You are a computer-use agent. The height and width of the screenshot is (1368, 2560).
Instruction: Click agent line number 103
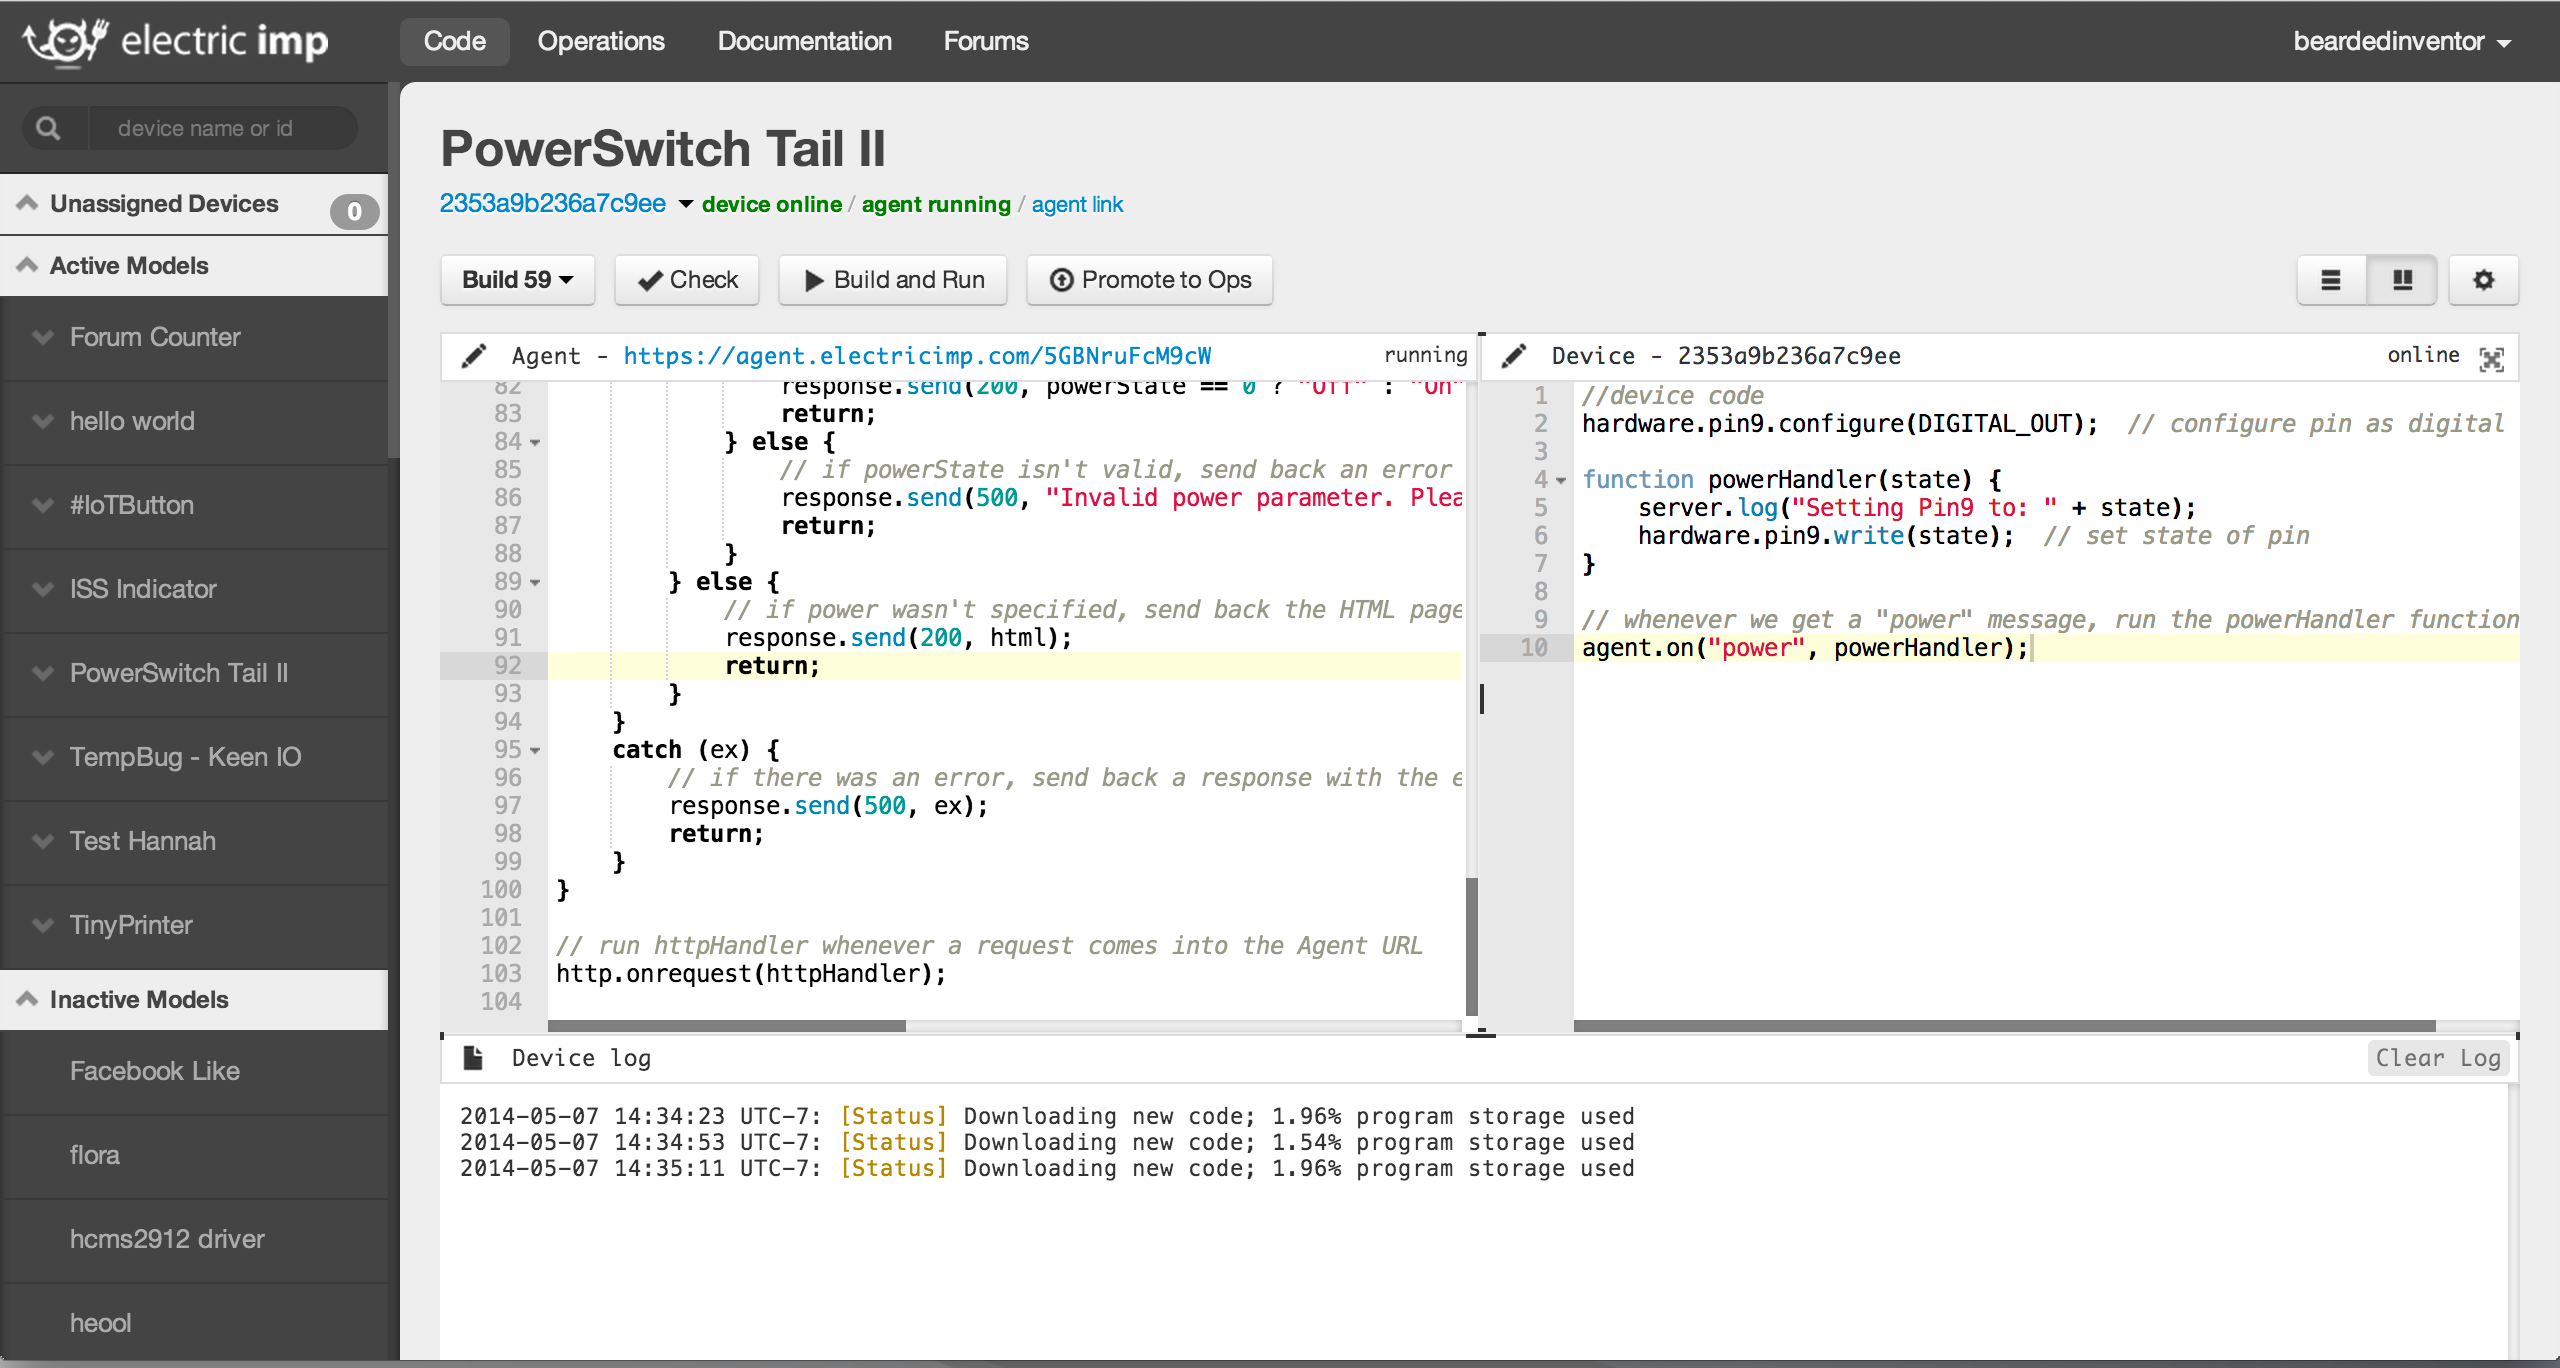pyautogui.click(x=501, y=974)
